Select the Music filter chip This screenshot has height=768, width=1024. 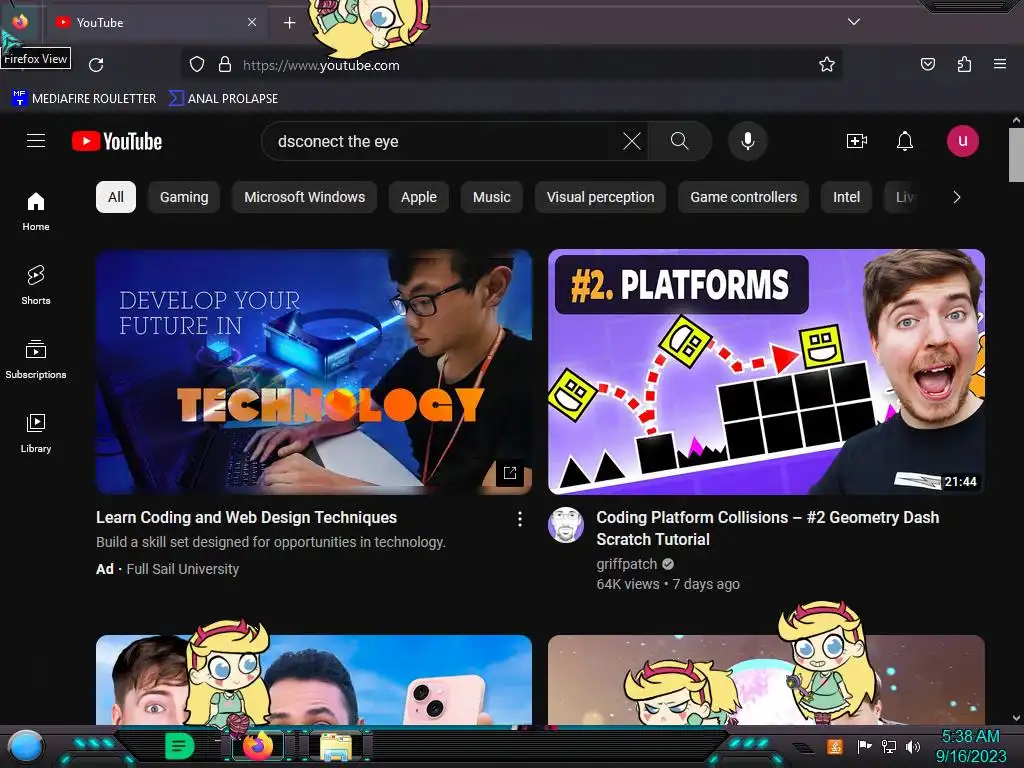click(x=492, y=197)
